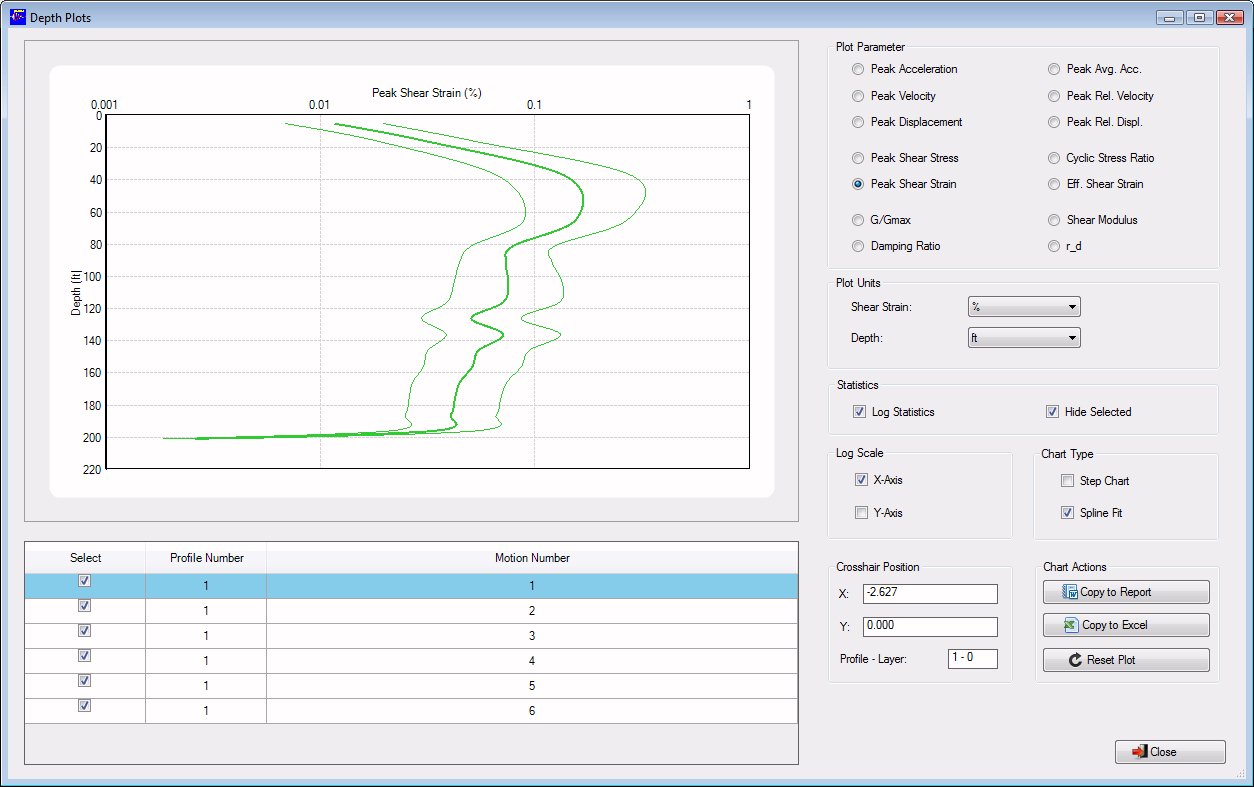The height and width of the screenshot is (787, 1254).
Task: Click the Depth [ft] axis label
Action: (x=76, y=291)
